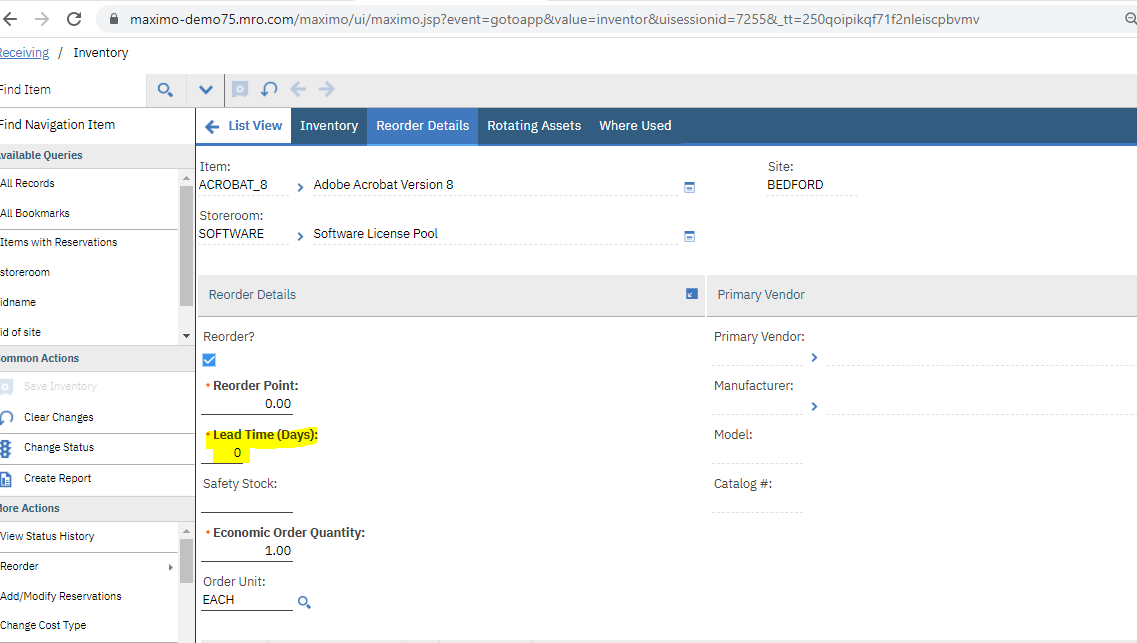Click the Find Item search magnifier icon
Image resolution: width=1137 pixels, height=643 pixels.
tap(165, 90)
